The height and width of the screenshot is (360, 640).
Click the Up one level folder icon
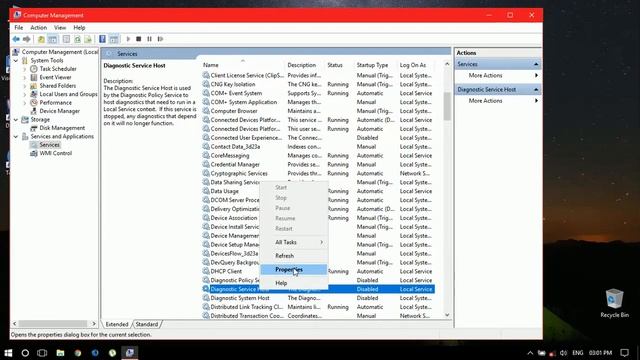coord(41,39)
